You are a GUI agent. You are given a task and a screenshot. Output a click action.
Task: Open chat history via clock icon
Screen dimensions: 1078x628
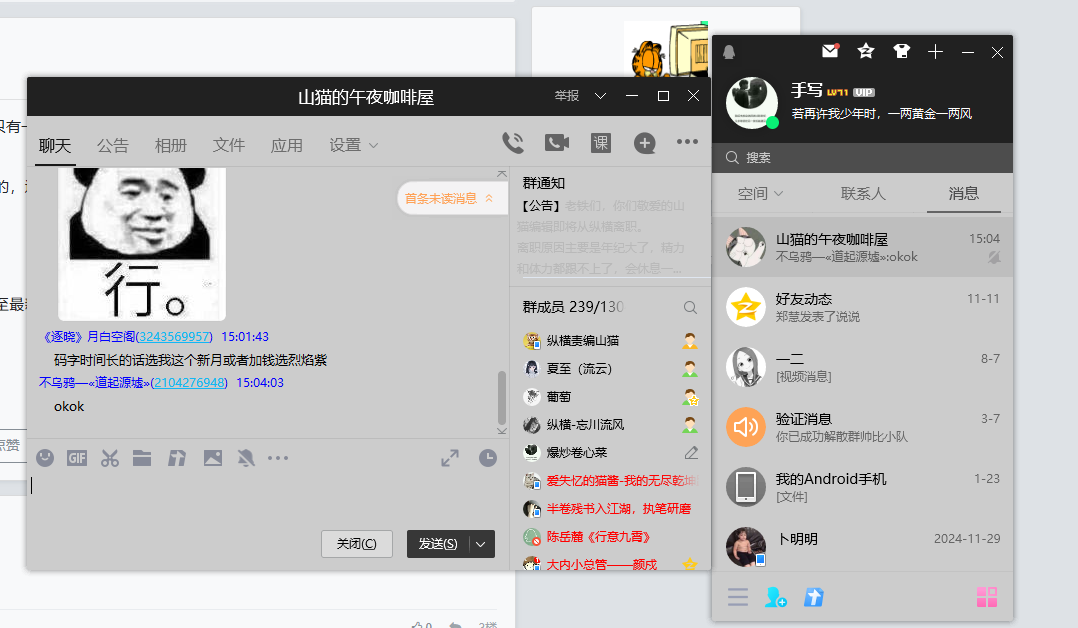(488, 458)
